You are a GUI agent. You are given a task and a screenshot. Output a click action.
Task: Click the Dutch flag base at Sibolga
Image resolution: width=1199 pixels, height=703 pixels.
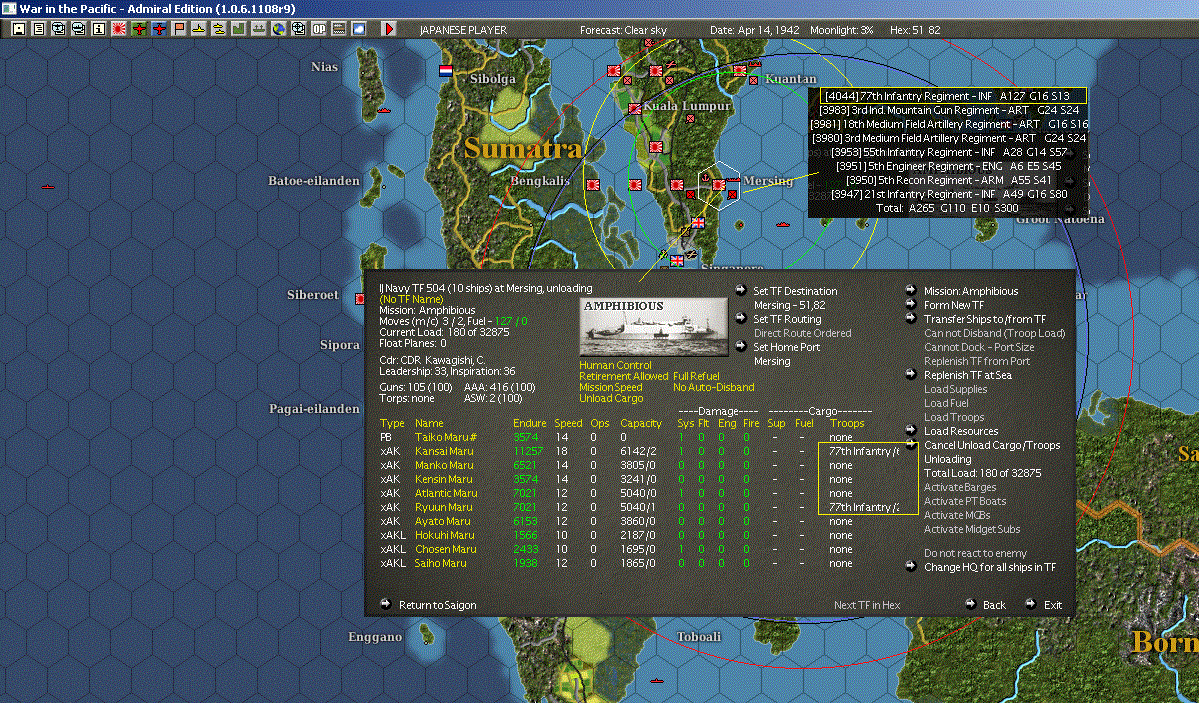(x=446, y=71)
